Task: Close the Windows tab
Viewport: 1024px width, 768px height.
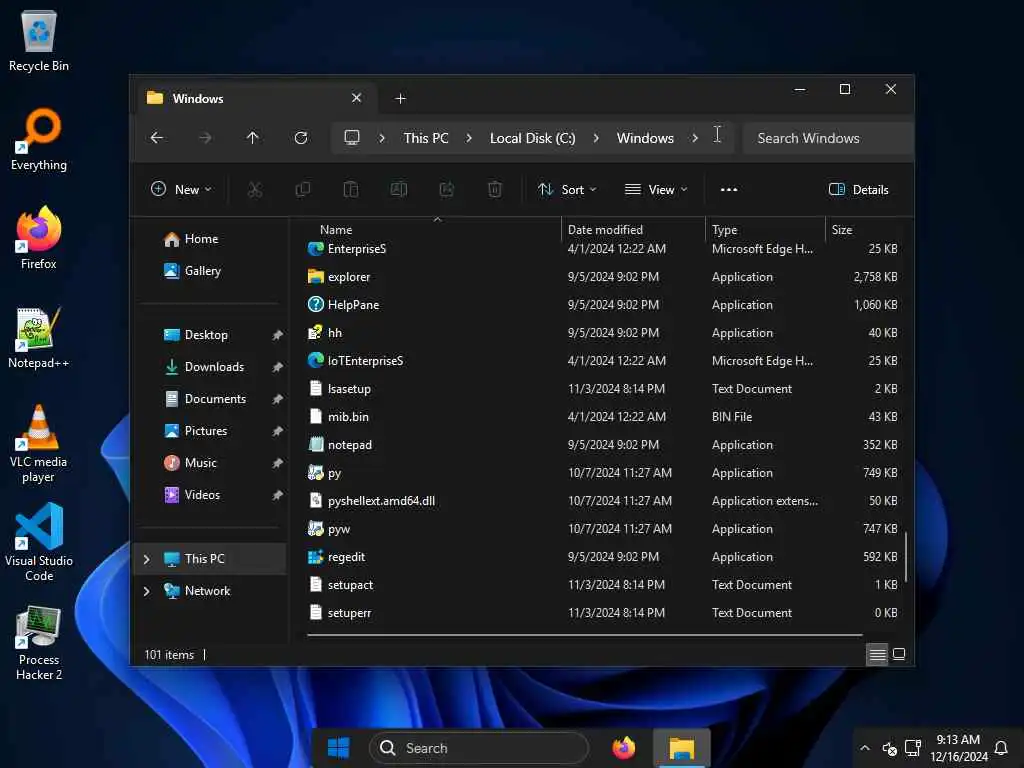Action: tap(357, 98)
